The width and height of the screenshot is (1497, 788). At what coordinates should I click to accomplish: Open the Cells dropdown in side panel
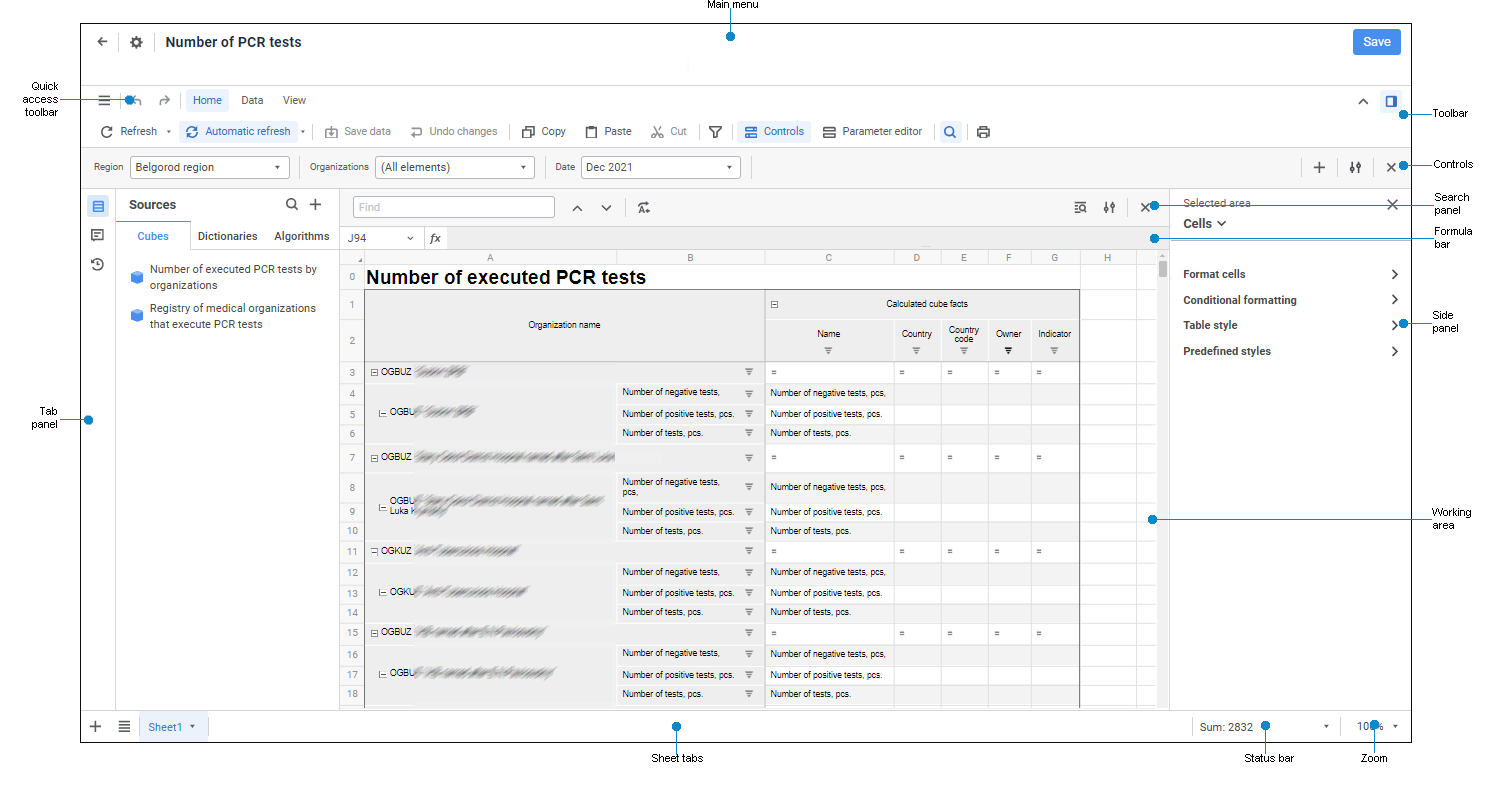click(x=1205, y=224)
